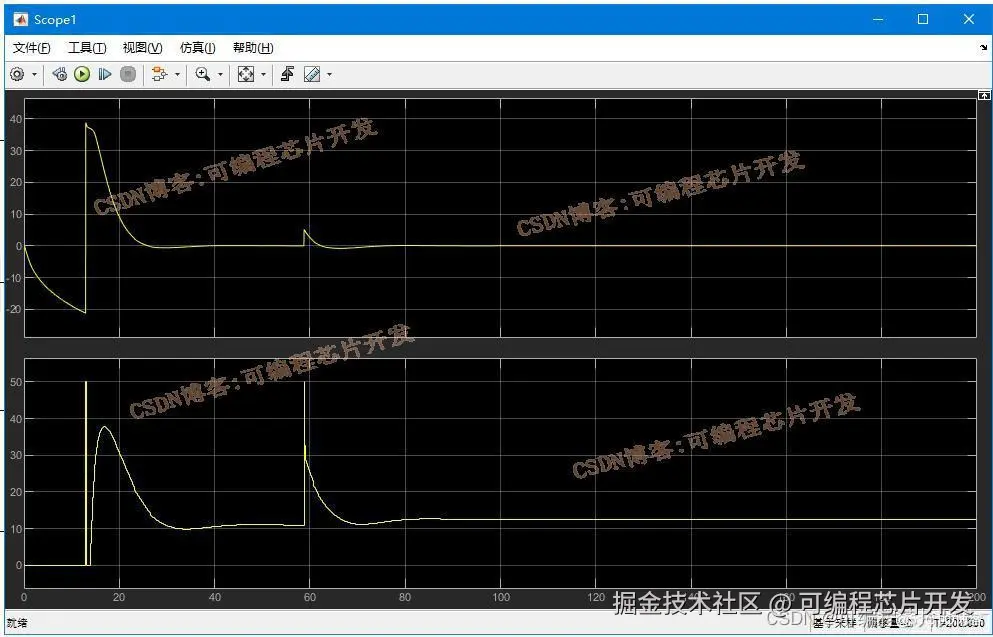Open the scope configuration properties gear
Image resolution: width=993 pixels, height=637 pixels.
(x=17, y=75)
